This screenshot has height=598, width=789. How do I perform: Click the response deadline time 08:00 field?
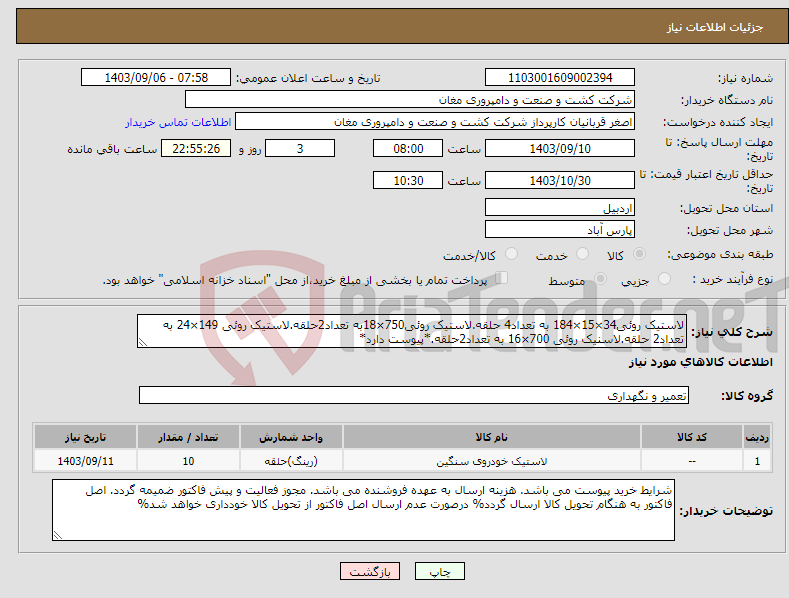408,148
